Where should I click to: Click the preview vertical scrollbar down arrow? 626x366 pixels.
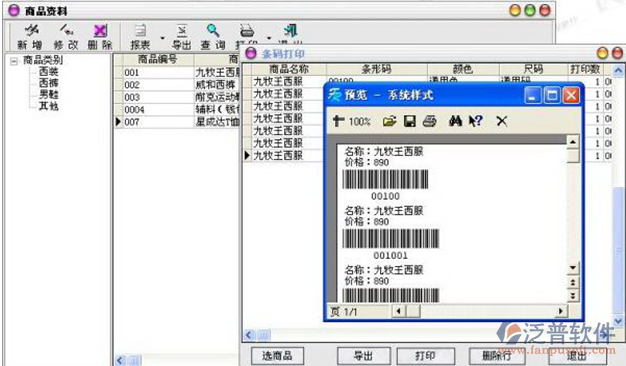click(573, 268)
